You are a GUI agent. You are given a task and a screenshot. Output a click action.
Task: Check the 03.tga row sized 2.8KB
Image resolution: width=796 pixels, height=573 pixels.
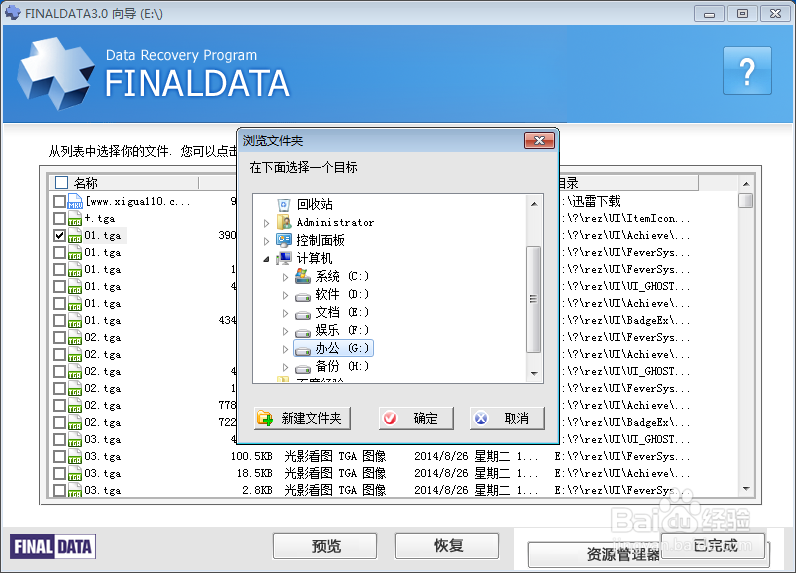(59, 490)
